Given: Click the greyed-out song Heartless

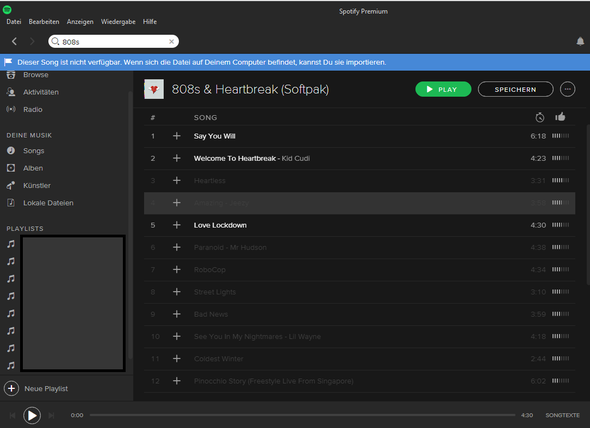Looking at the screenshot, I should pyautogui.click(x=210, y=181).
